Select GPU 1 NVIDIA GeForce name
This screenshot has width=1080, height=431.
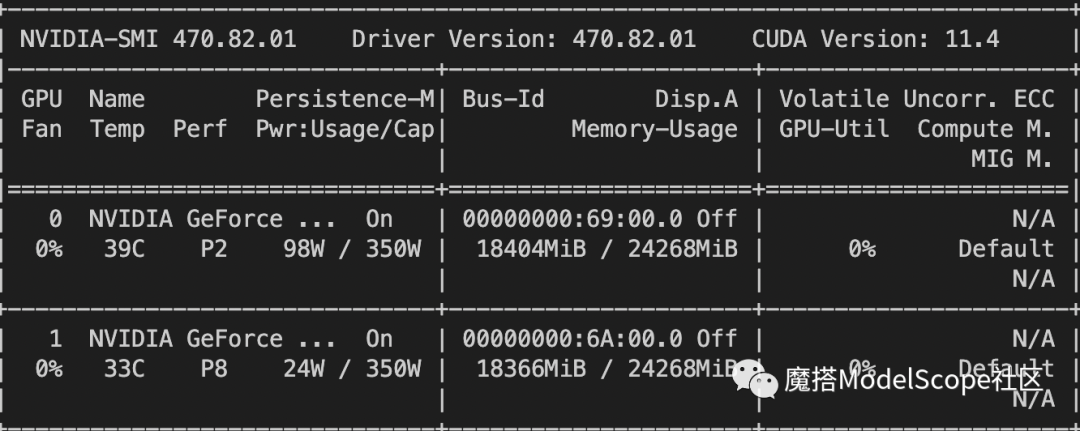pyautogui.click(x=213, y=339)
